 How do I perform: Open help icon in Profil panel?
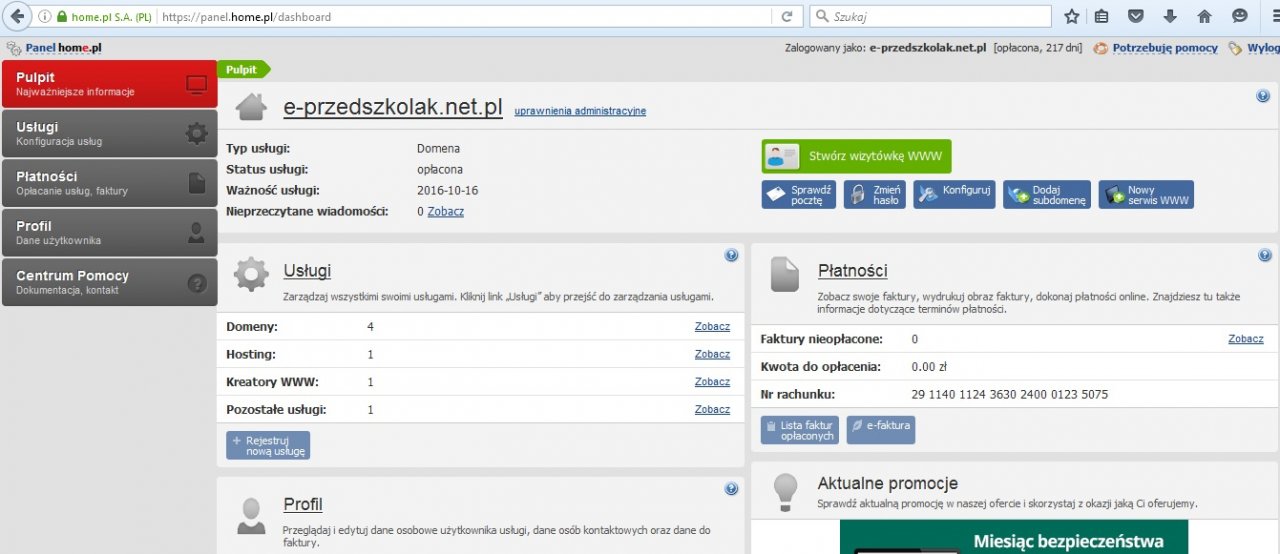click(x=731, y=489)
